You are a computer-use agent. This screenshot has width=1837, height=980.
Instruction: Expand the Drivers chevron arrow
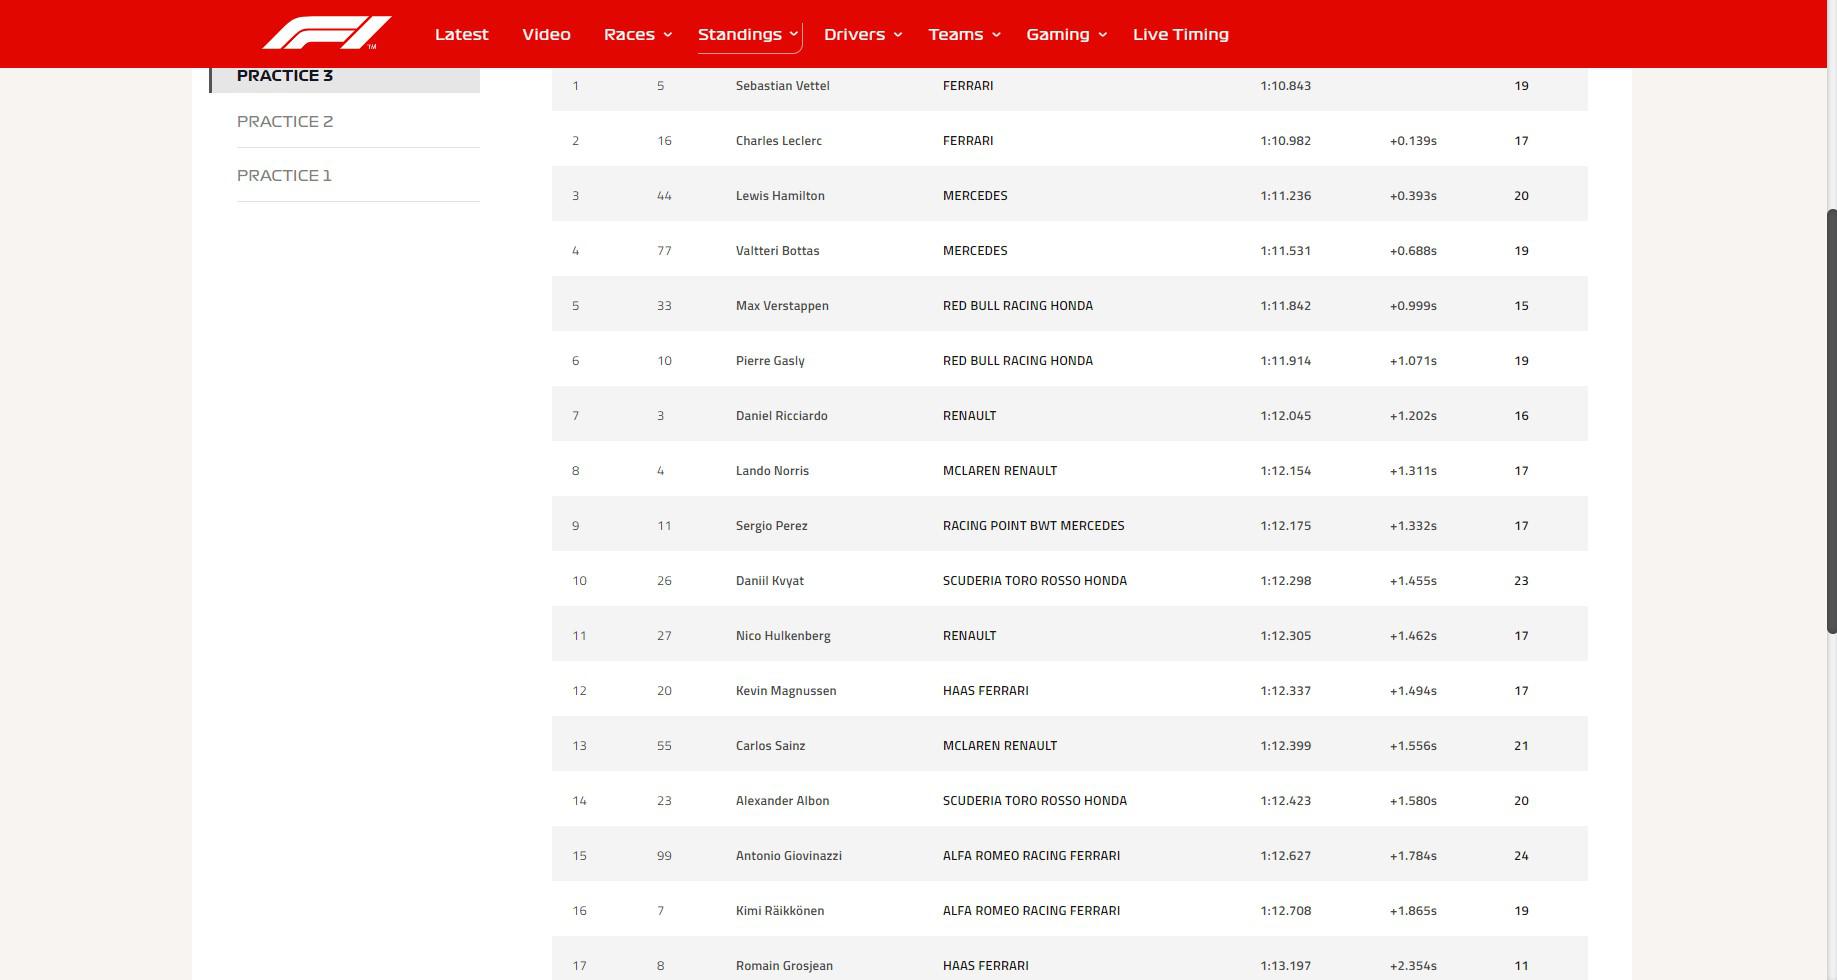[x=898, y=34]
